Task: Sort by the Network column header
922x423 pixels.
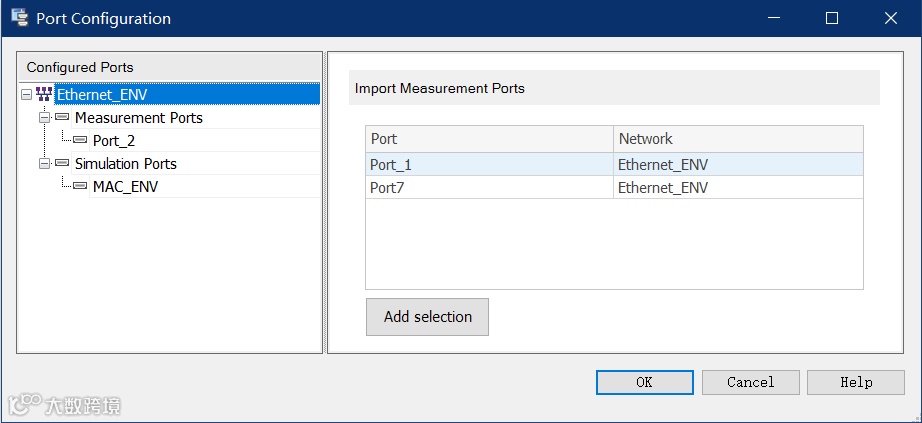Action: [x=737, y=139]
